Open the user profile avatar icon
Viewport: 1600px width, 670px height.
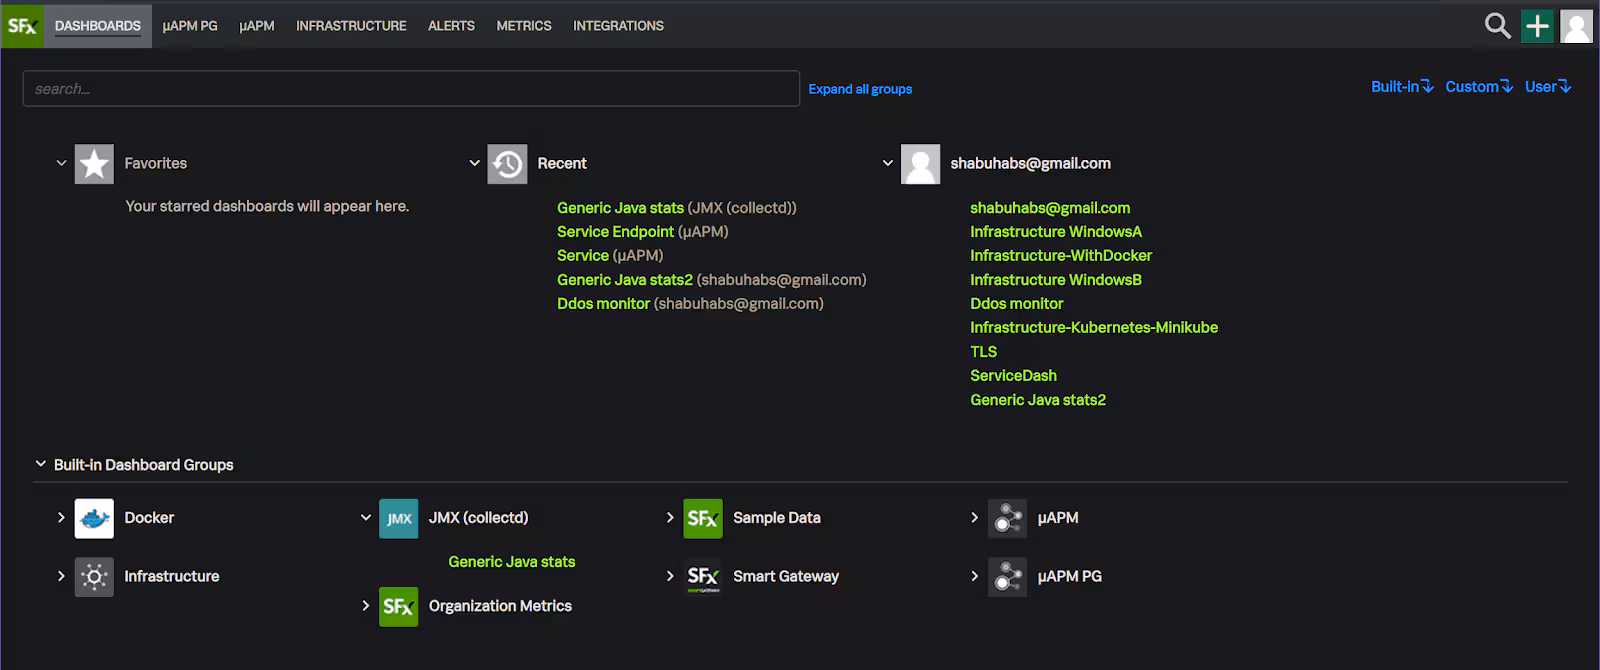[x=1576, y=26]
